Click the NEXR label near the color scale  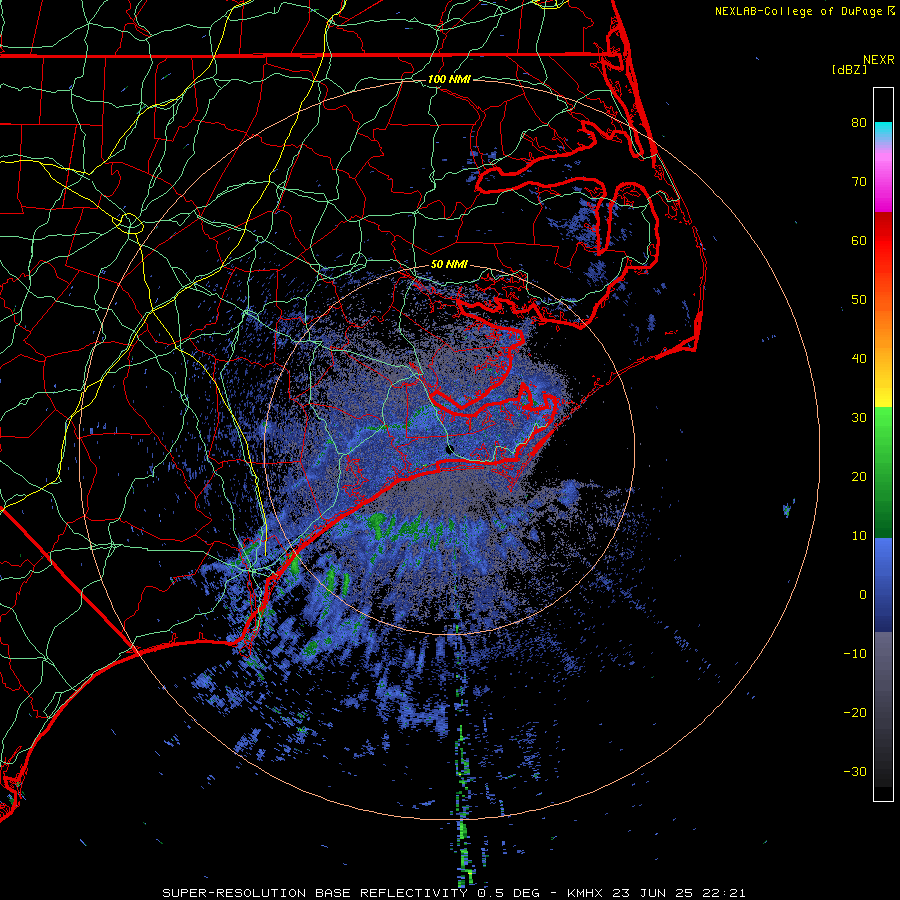pos(879,60)
